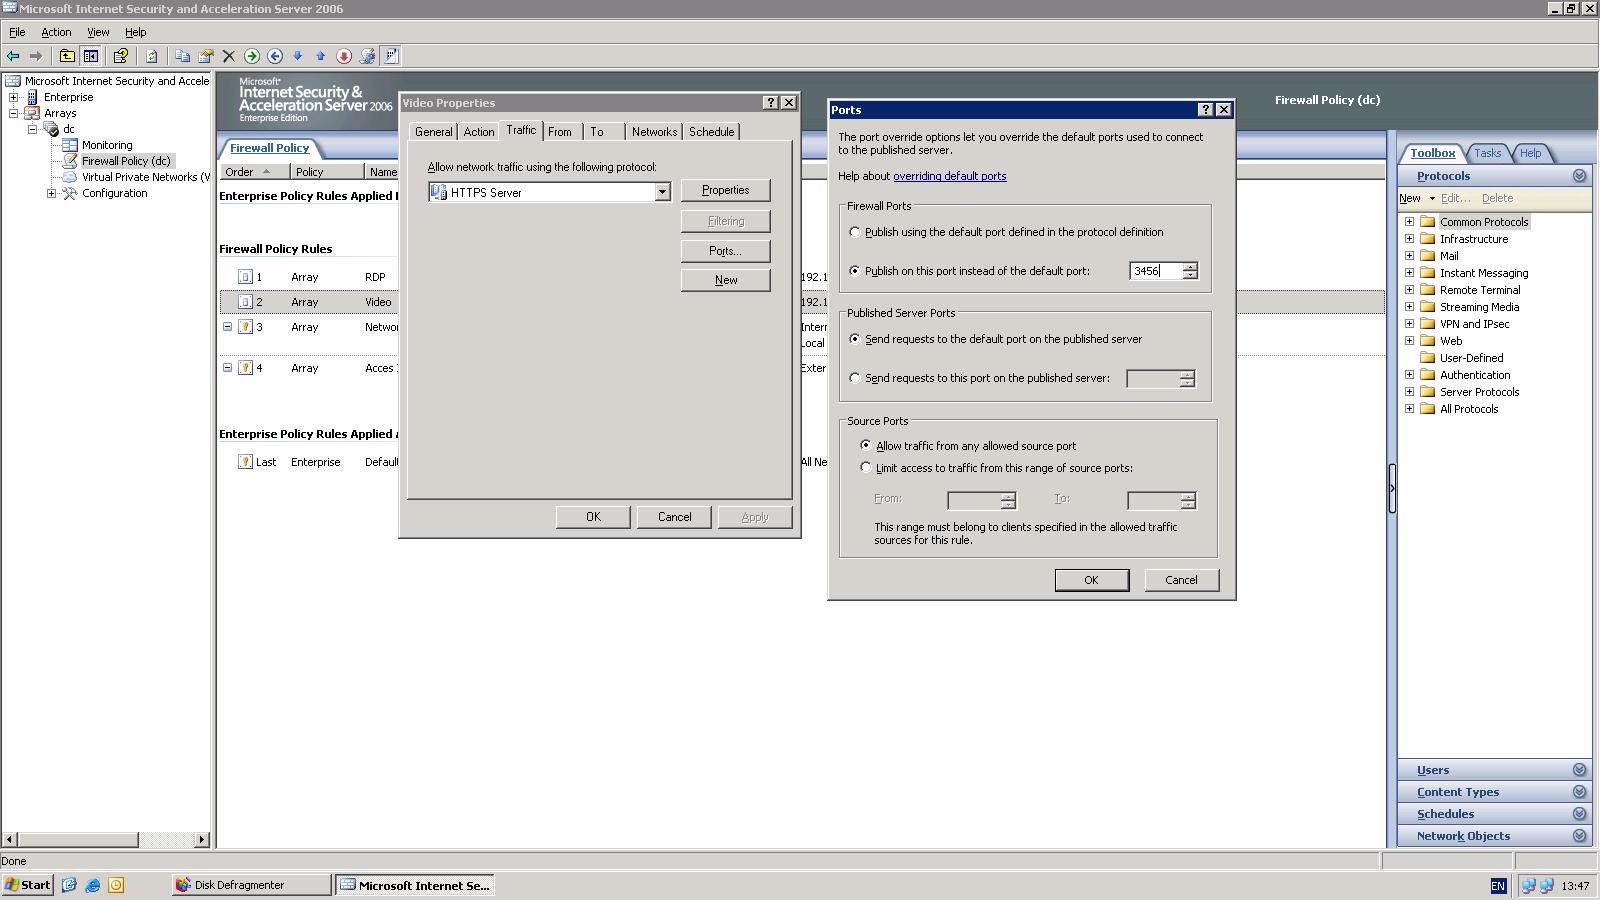
Task: Open the overriding default ports help link
Action: (949, 176)
